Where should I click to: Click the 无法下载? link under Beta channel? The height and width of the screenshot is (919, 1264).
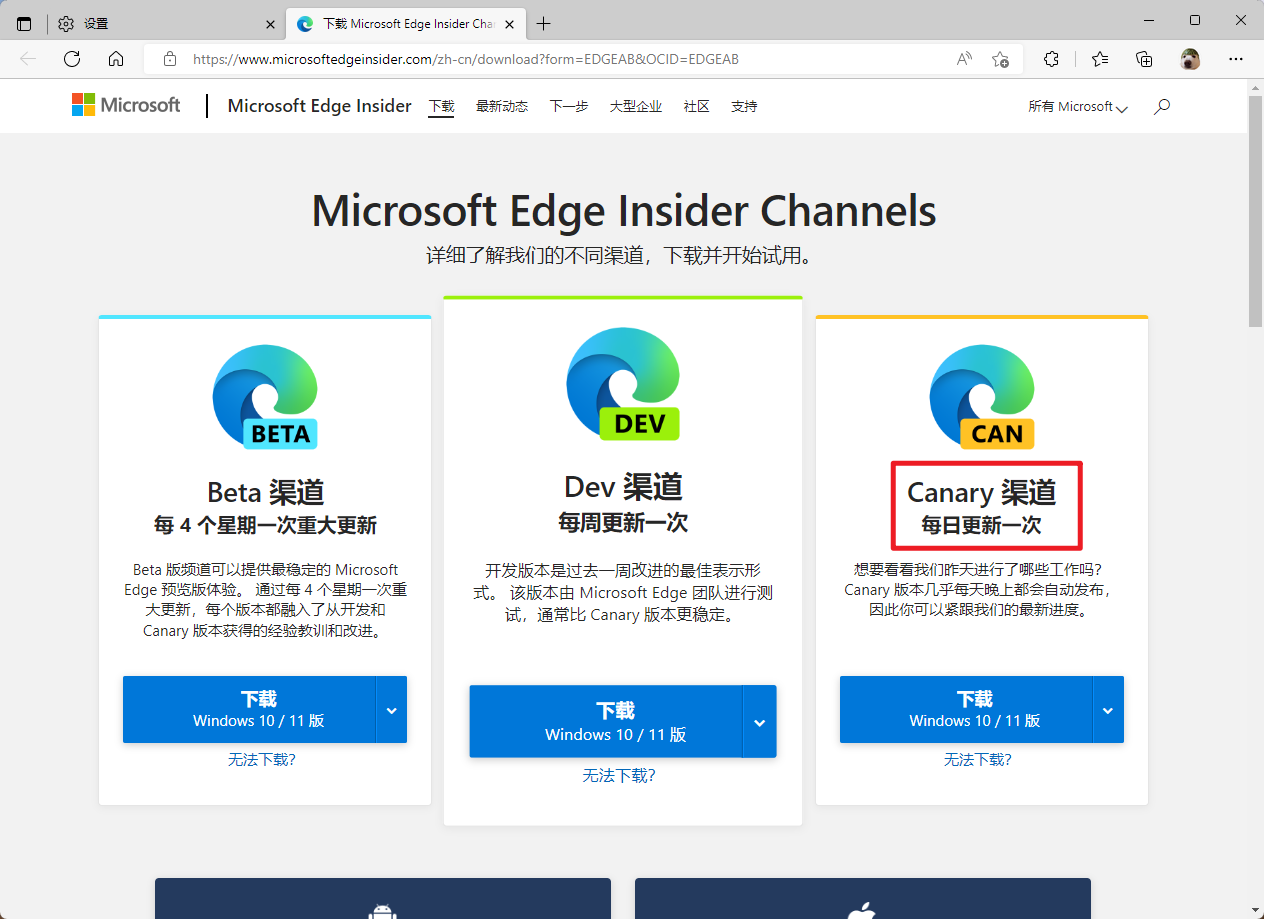[x=264, y=759]
